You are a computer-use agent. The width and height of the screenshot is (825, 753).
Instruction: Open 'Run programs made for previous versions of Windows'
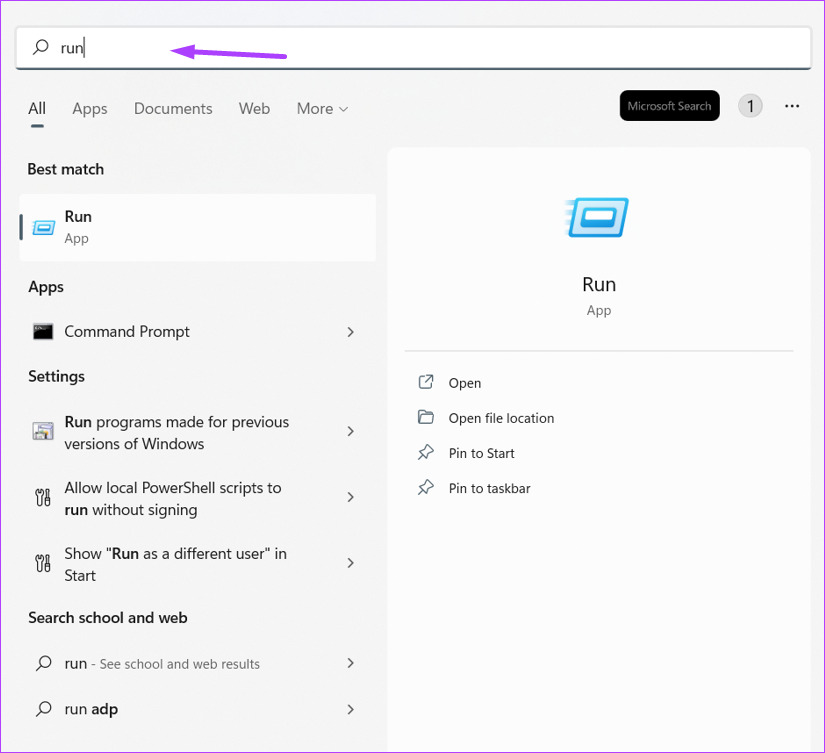(197, 433)
